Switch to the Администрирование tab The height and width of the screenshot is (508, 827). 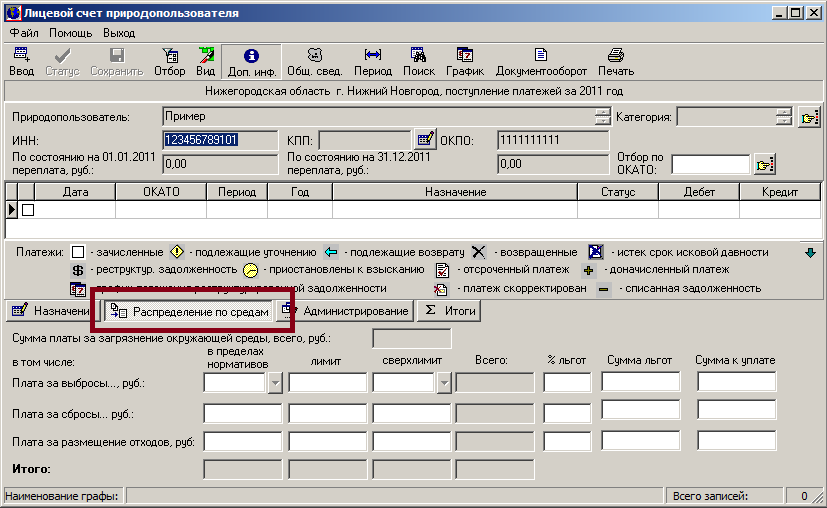(346, 312)
